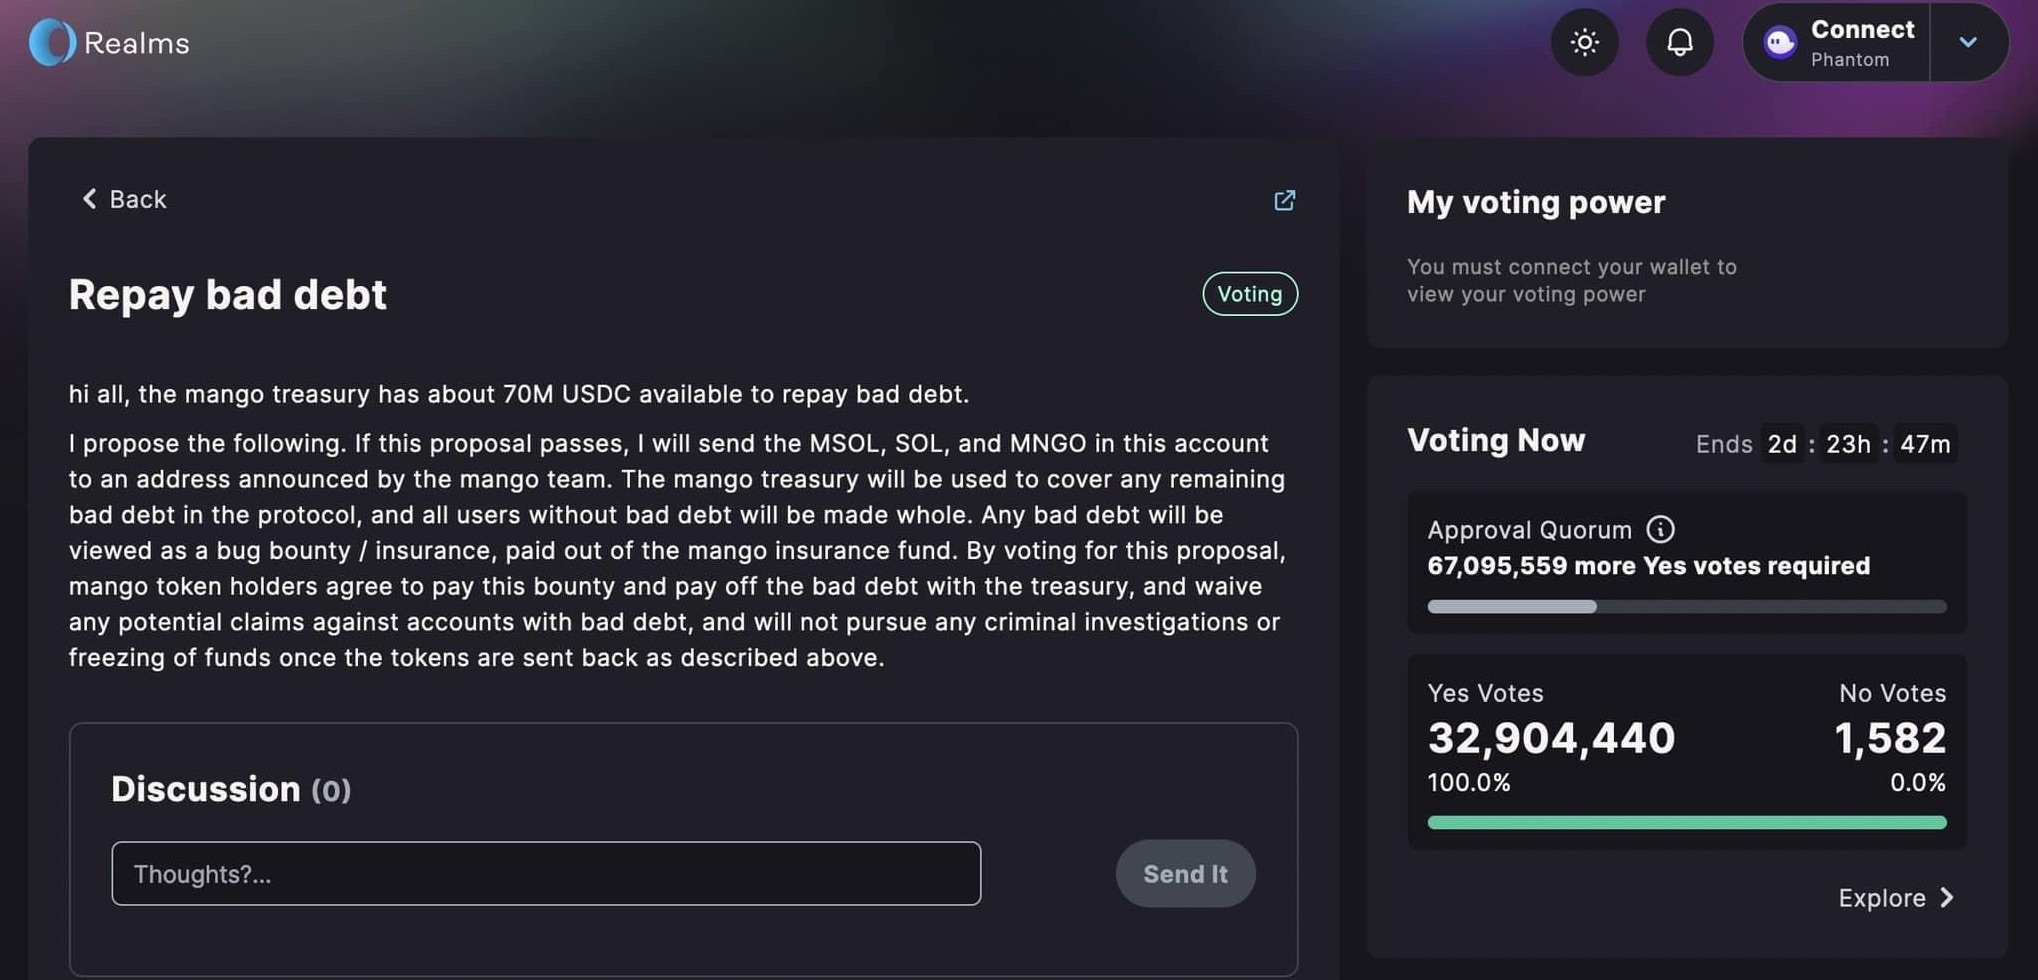Click the green Yes votes bar
This screenshot has height=980, width=2038.
(x=1686, y=822)
